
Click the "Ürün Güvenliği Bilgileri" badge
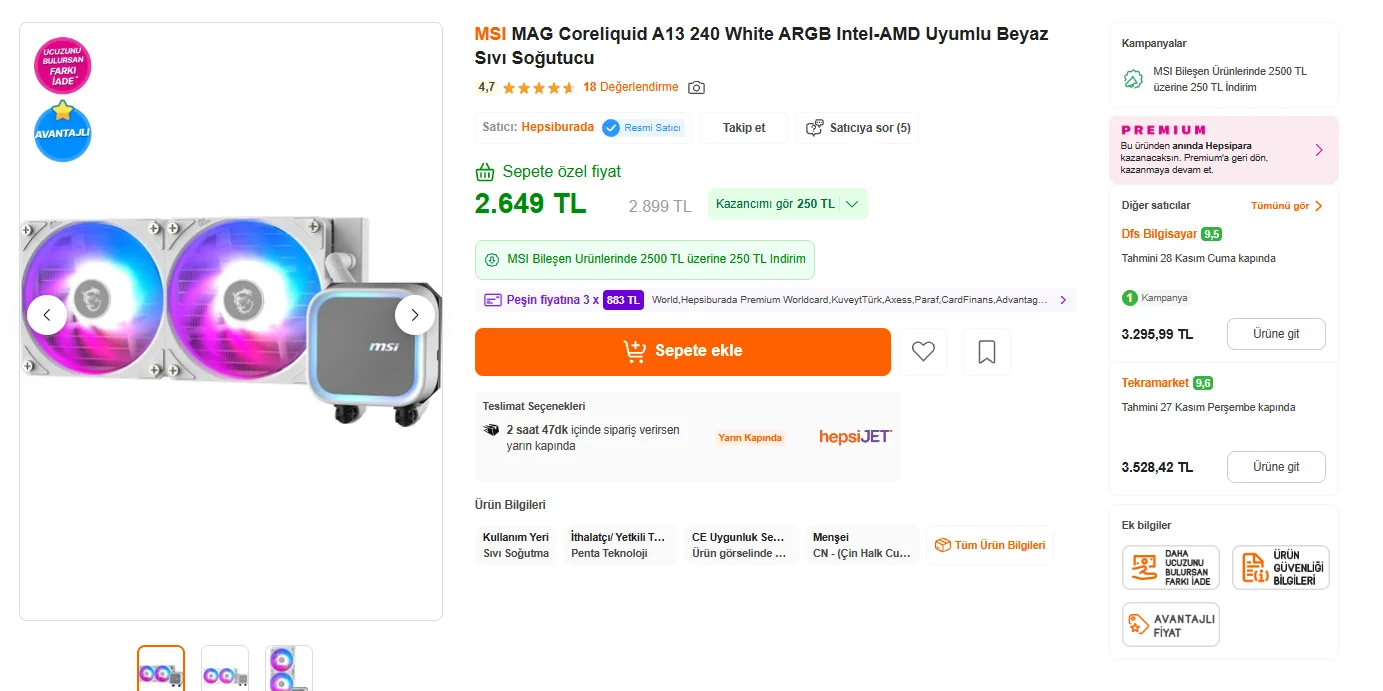(1280, 567)
